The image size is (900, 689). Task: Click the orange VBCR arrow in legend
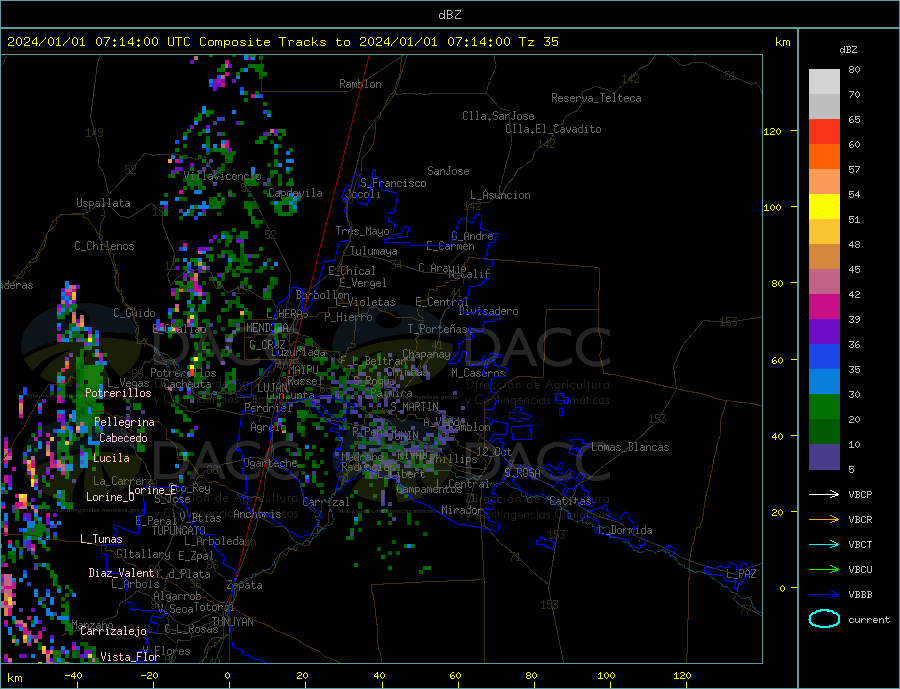coord(824,519)
